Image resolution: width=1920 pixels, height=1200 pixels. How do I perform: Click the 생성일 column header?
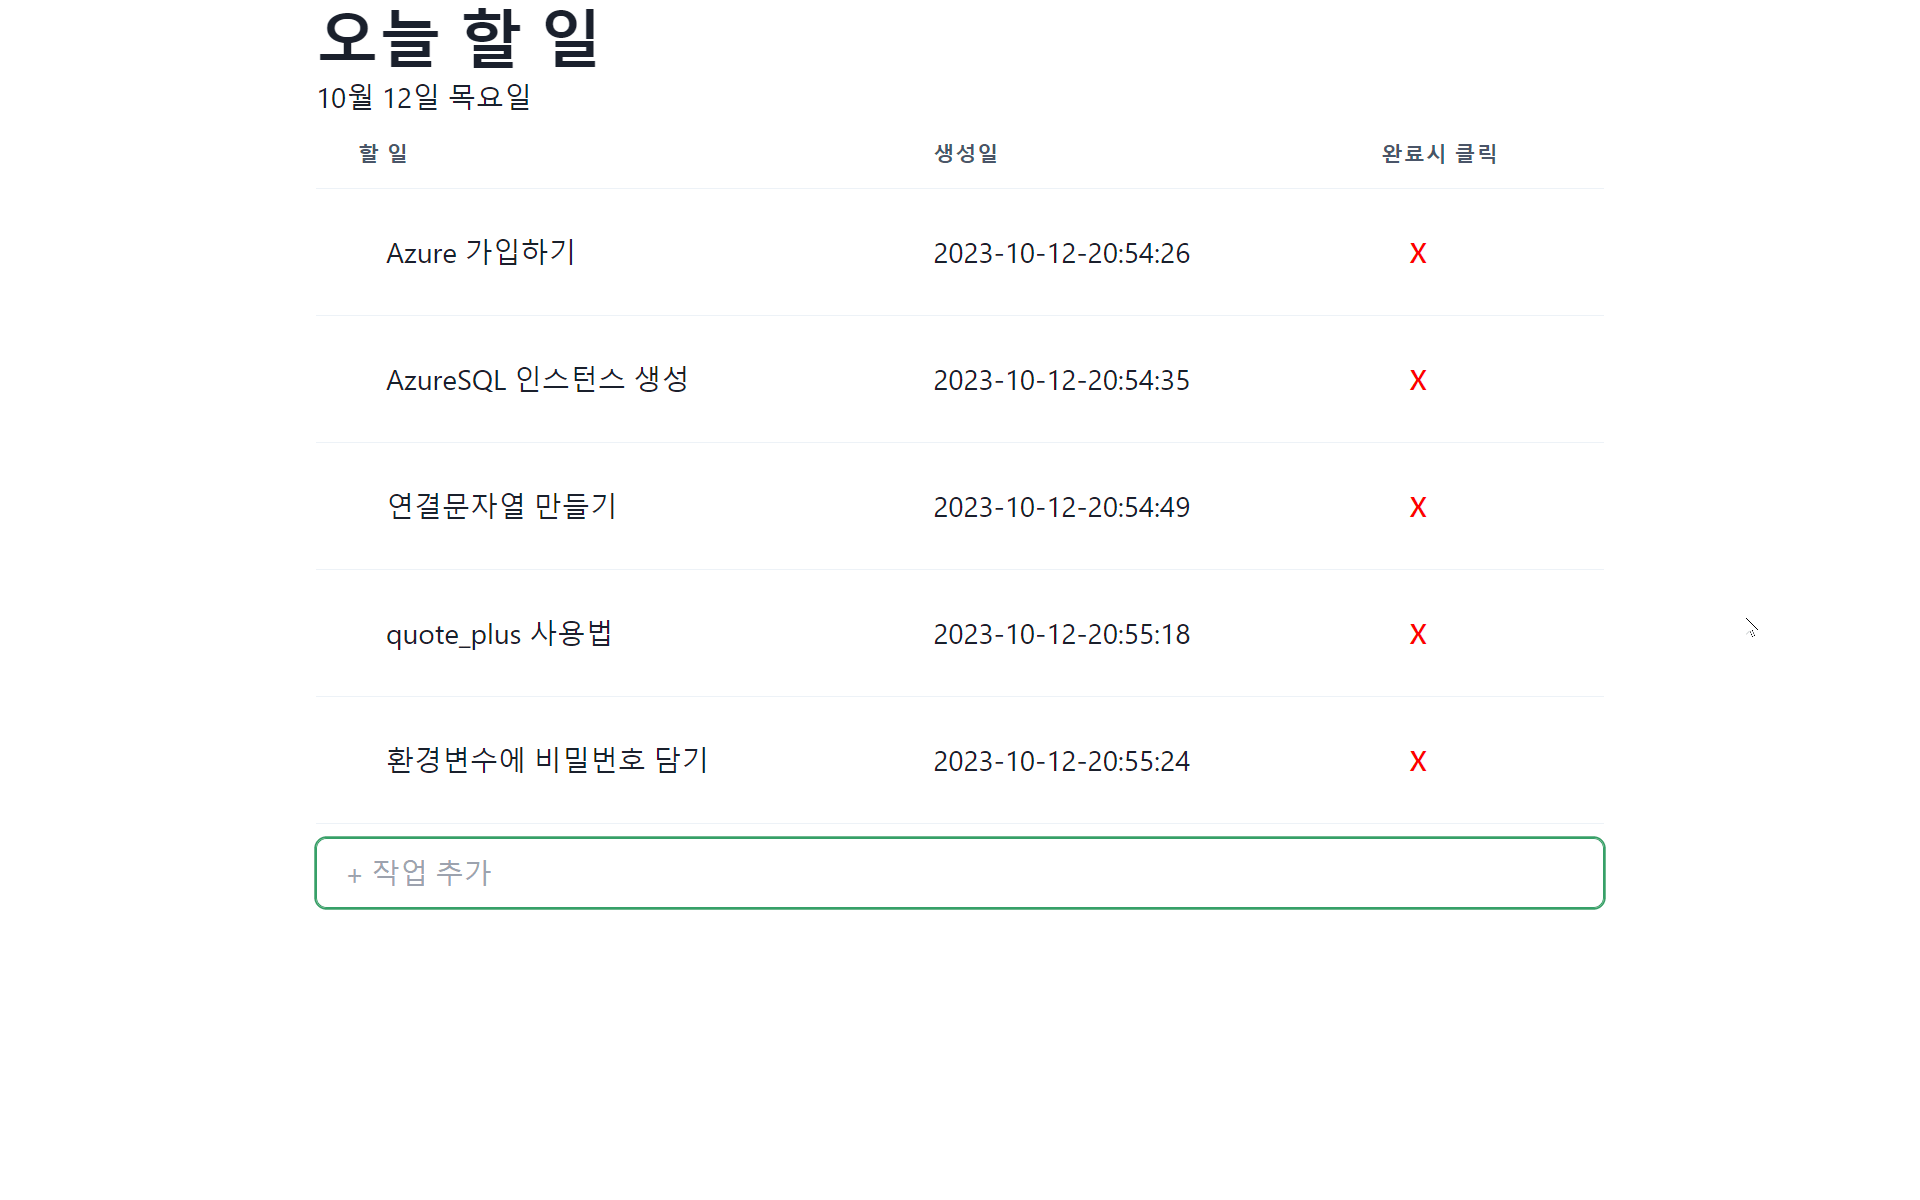tap(965, 153)
